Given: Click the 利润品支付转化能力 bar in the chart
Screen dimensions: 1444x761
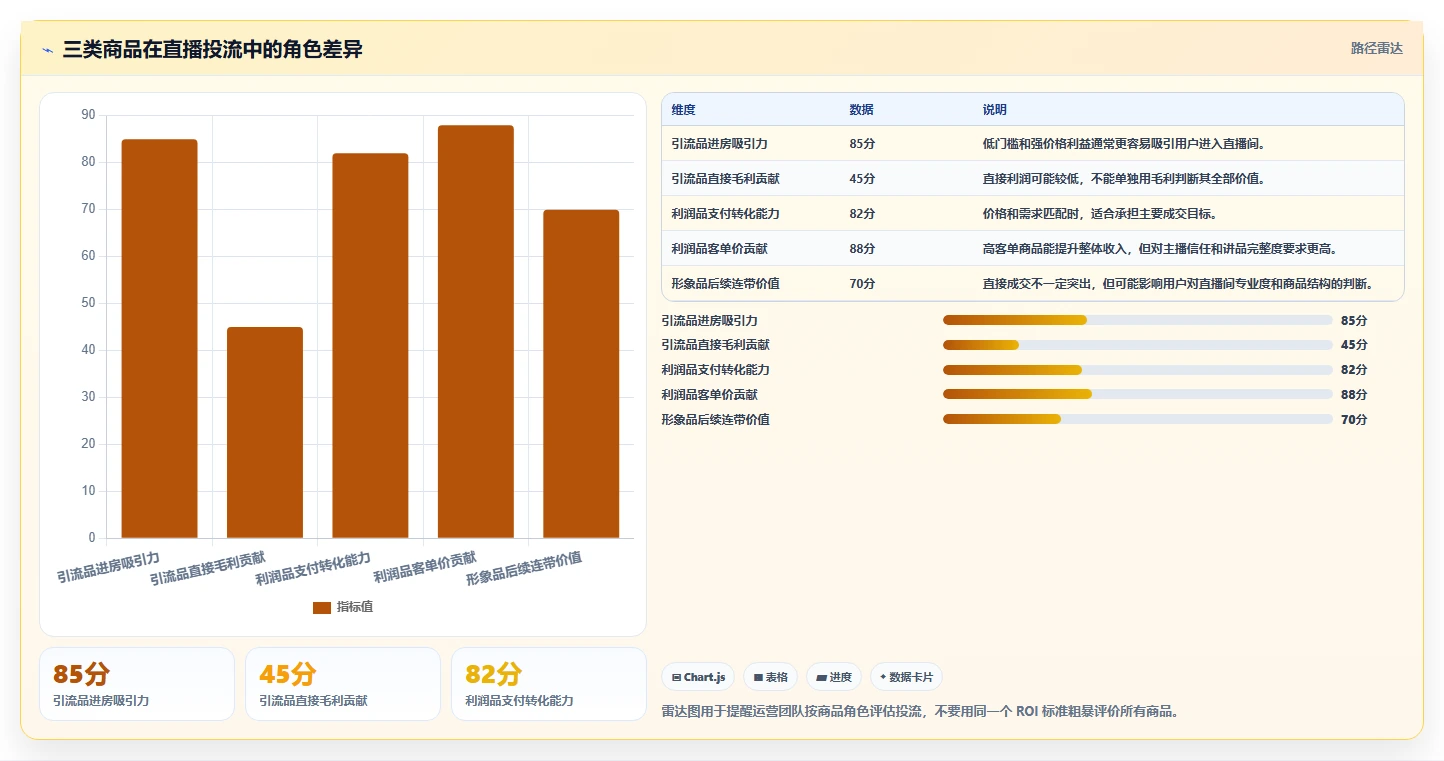Looking at the screenshot, I should coord(370,346).
